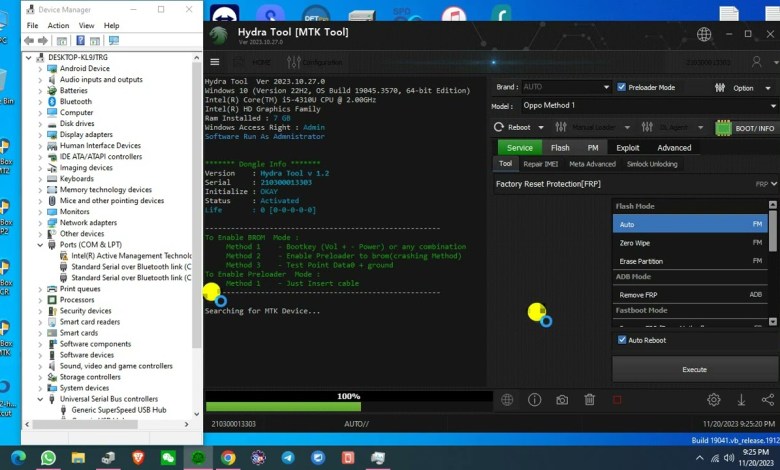Click the globe icon in the bottom toolbar
Viewport: 780px width, 470px height.
click(x=507, y=400)
